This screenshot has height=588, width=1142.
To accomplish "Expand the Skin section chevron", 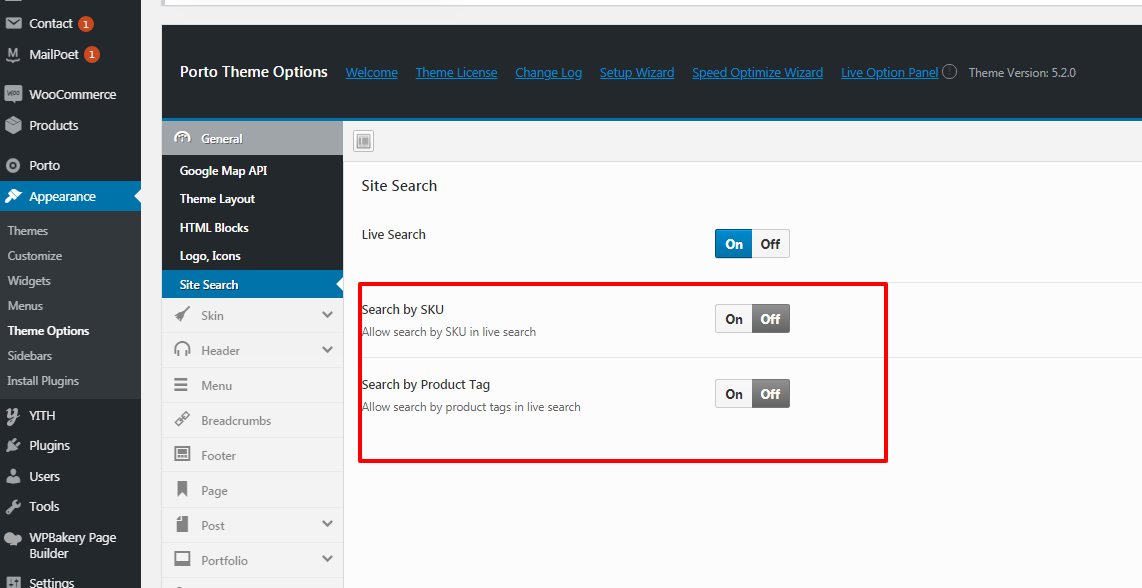I will point(327,315).
